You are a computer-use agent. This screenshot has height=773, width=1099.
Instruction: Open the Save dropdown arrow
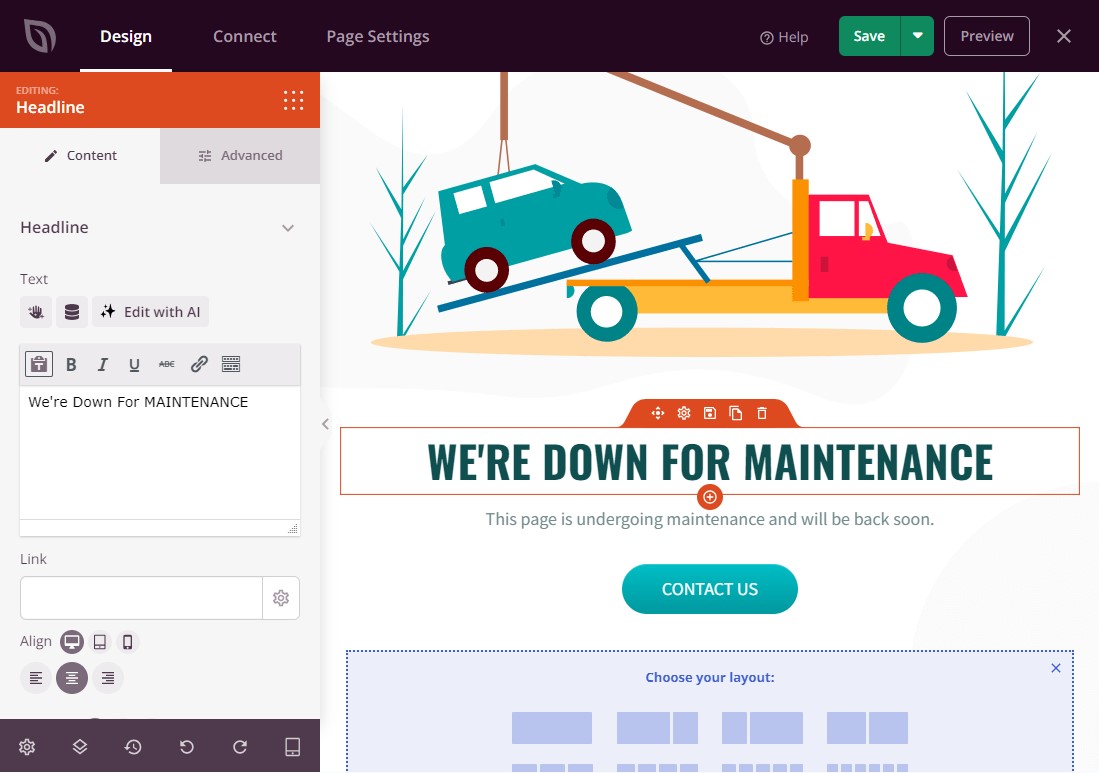(917, 36)
